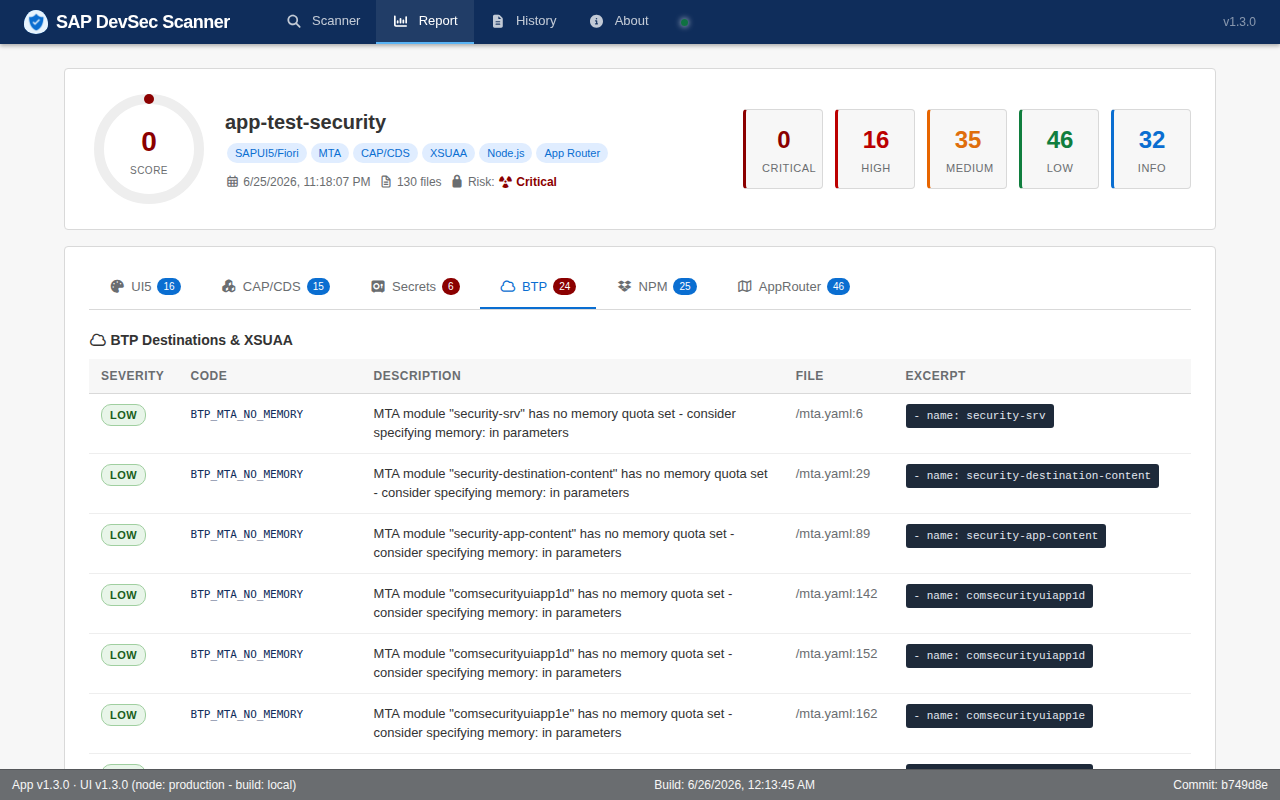Viewport: 1280px width, 800px height.
Task: Click BTP_MTA_NO_MEMORY code in the /mta.yaml:162 row
Action: coord(247,715)
